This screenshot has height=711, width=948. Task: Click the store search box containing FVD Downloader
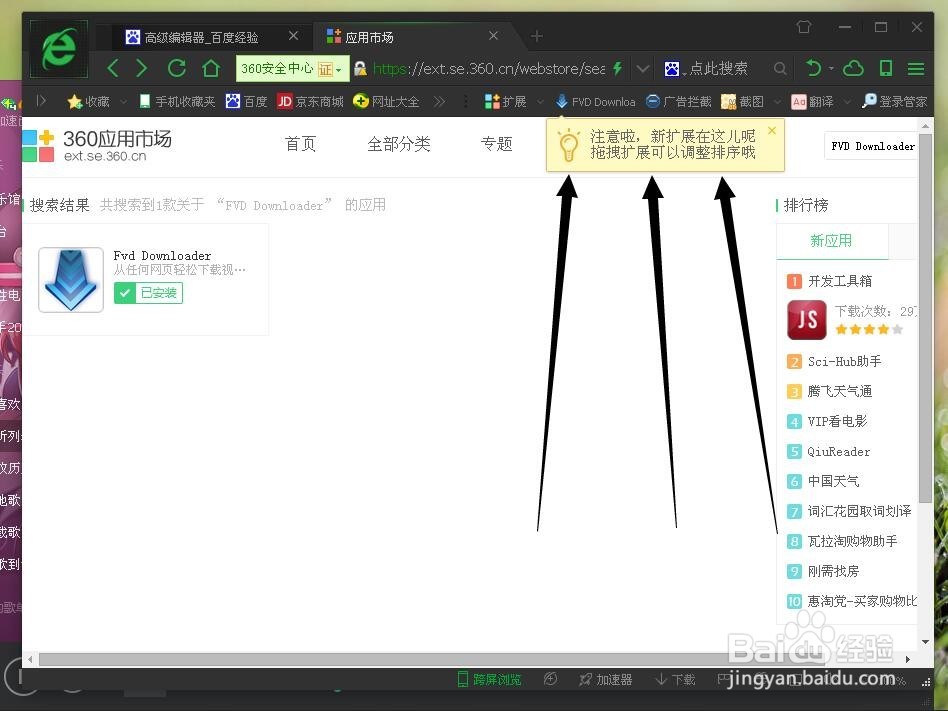871,146
